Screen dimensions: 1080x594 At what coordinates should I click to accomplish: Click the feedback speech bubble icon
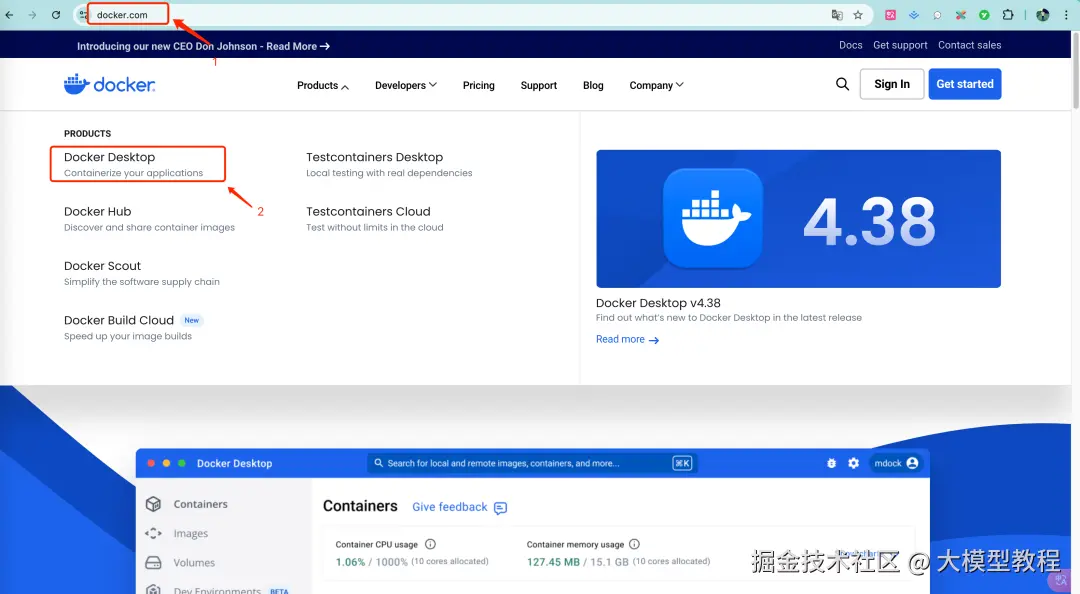point(499,507)
